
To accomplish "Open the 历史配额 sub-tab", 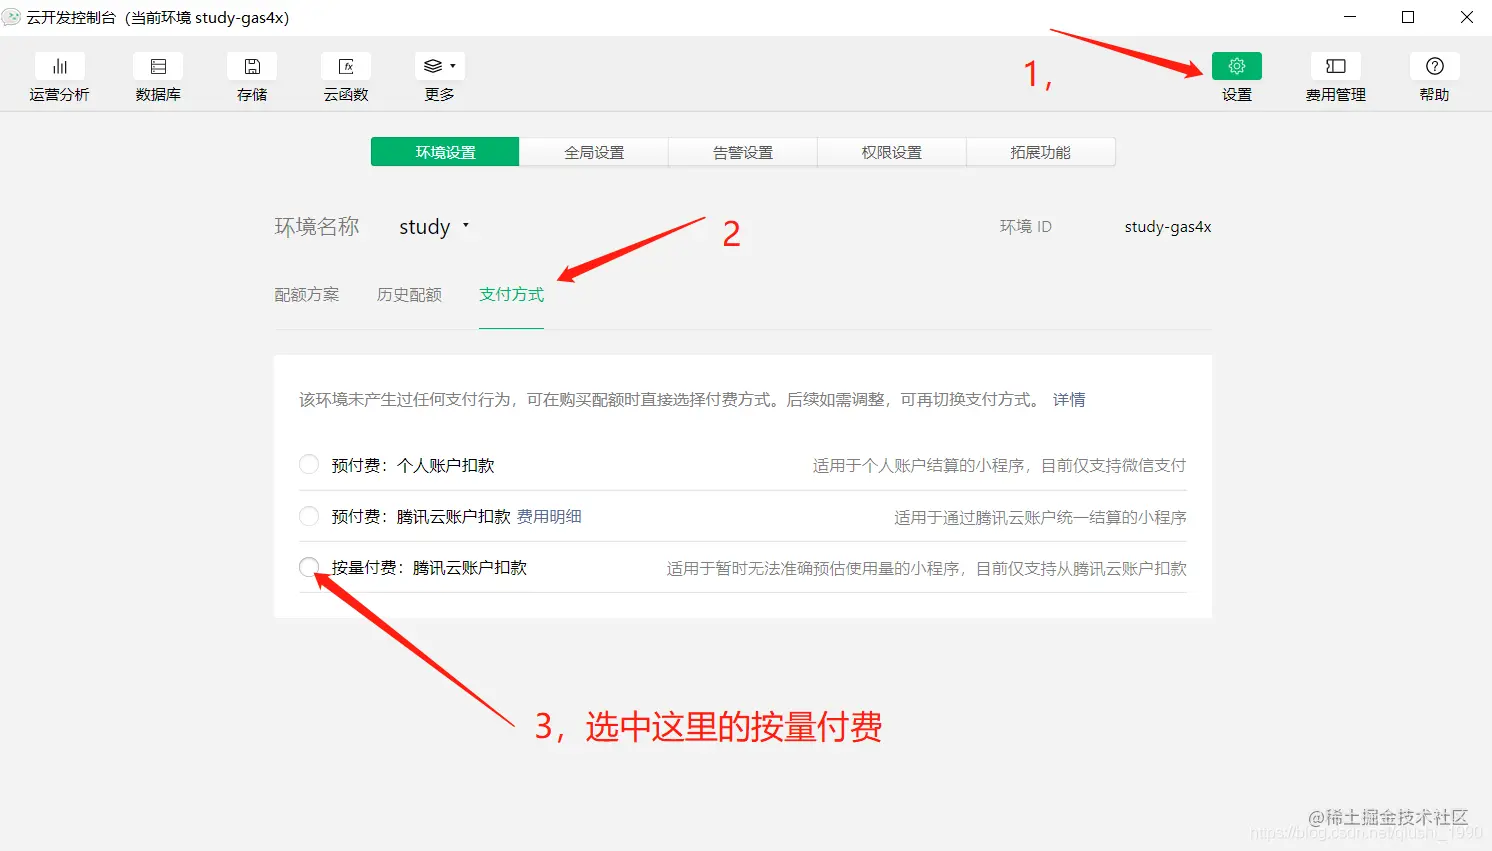I will point(409,294).
